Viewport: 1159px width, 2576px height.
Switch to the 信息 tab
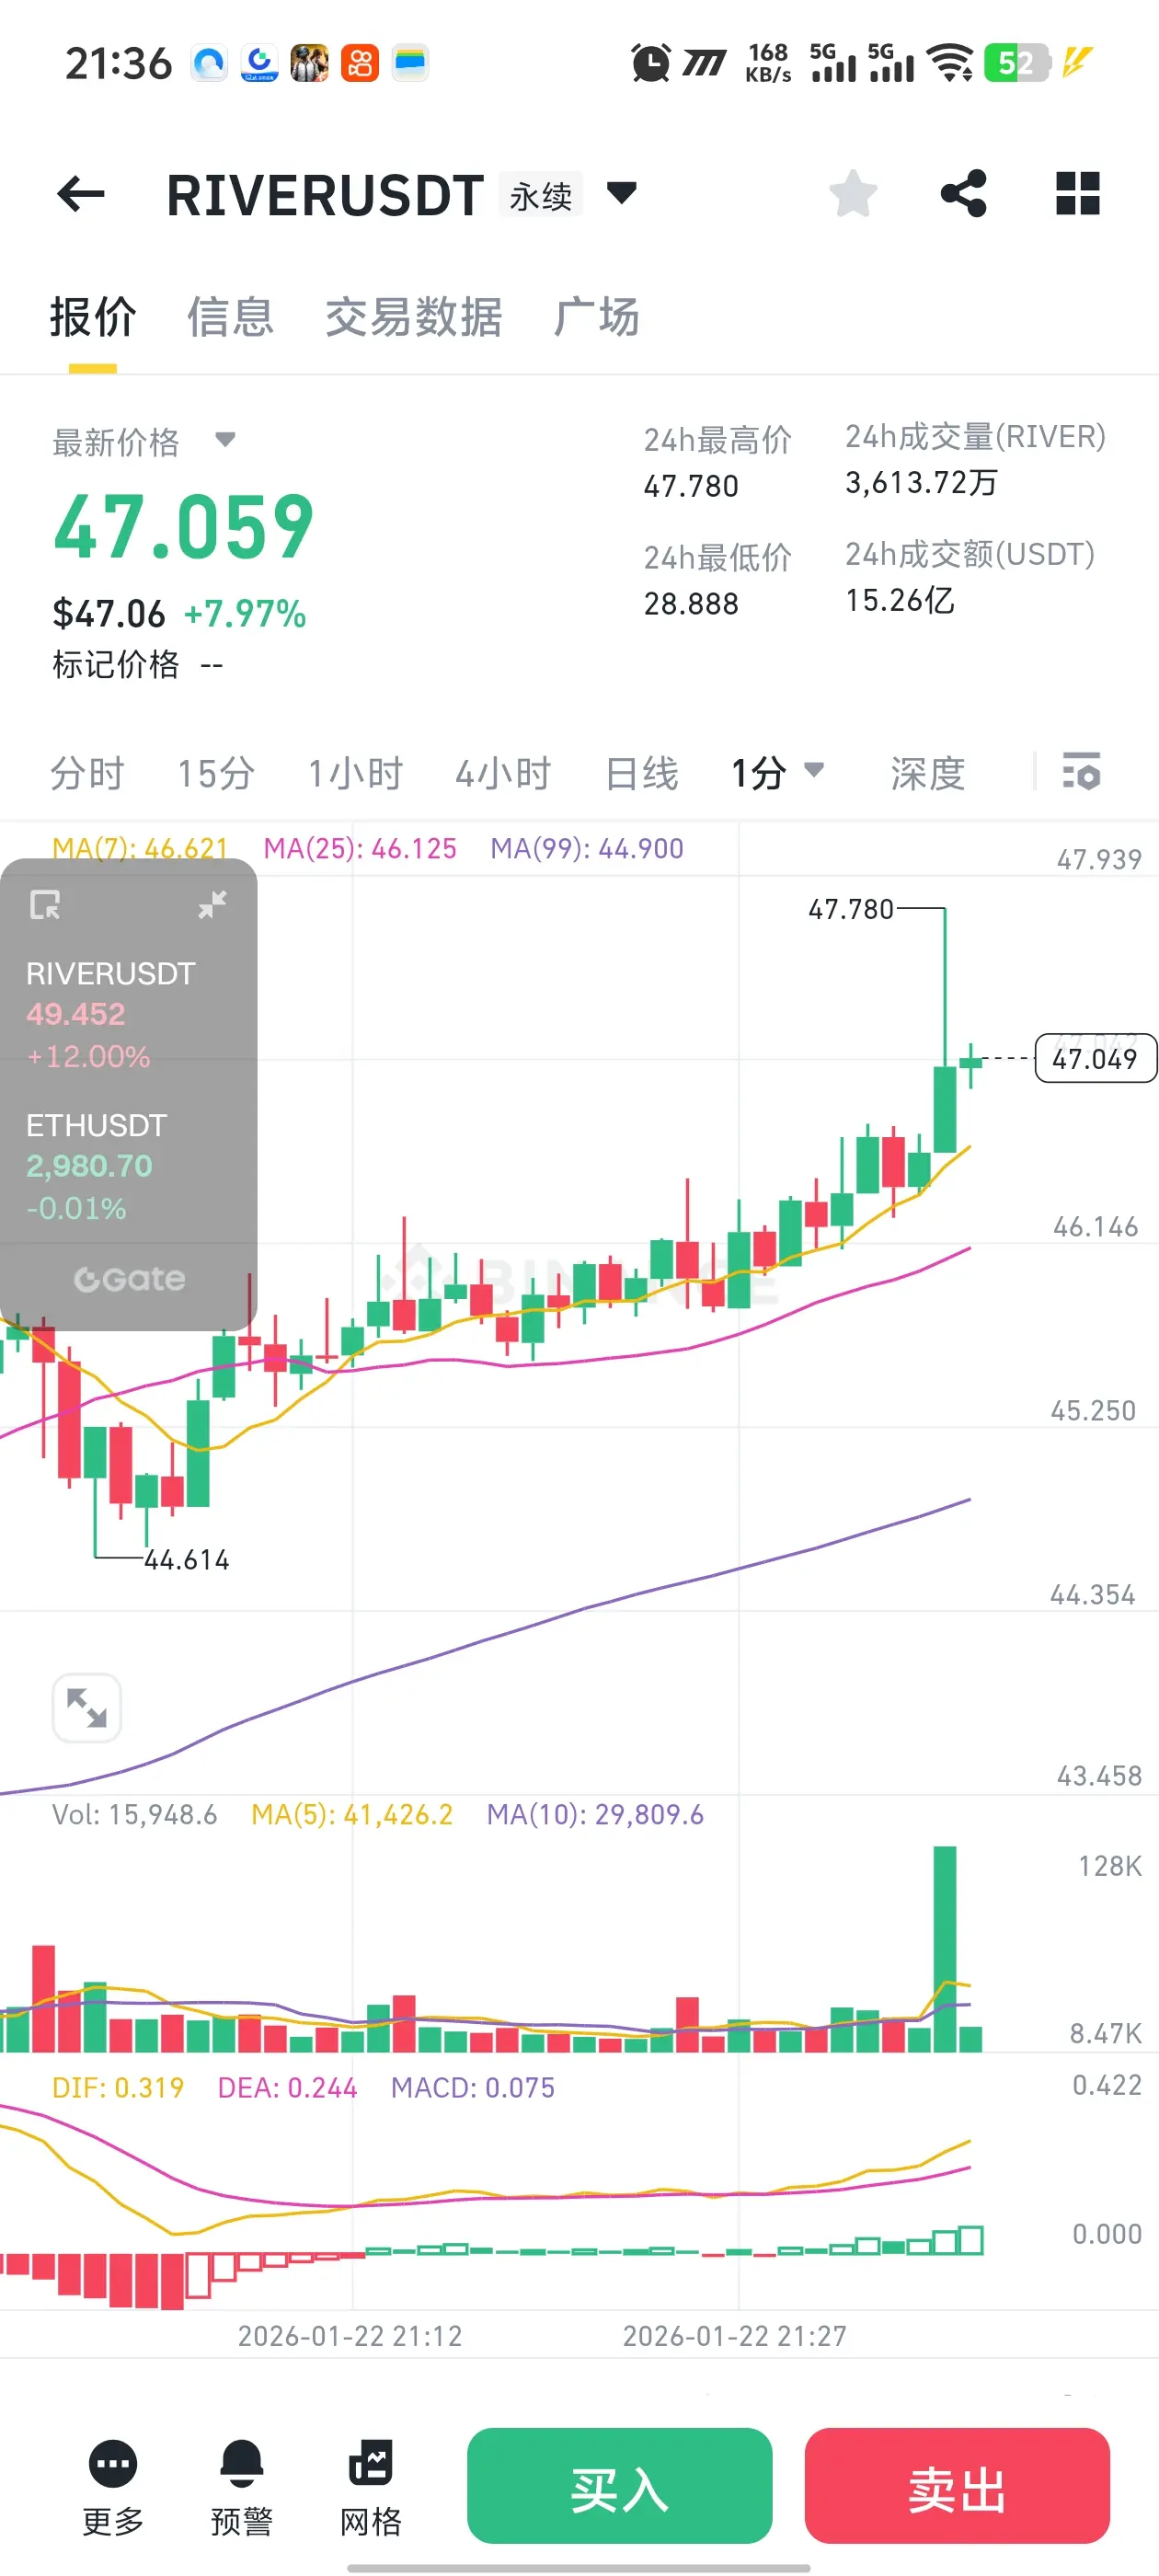coord(230,317)
